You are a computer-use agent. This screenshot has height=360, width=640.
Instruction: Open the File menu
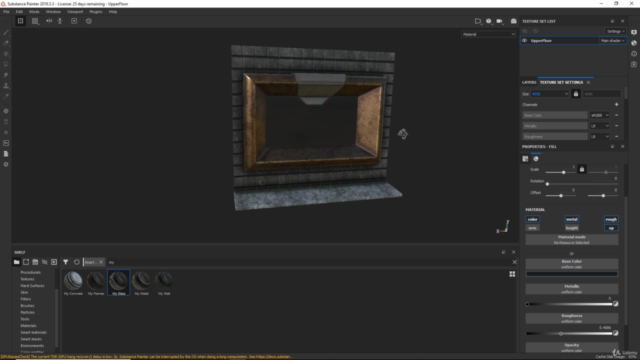[x=6, y=12]
